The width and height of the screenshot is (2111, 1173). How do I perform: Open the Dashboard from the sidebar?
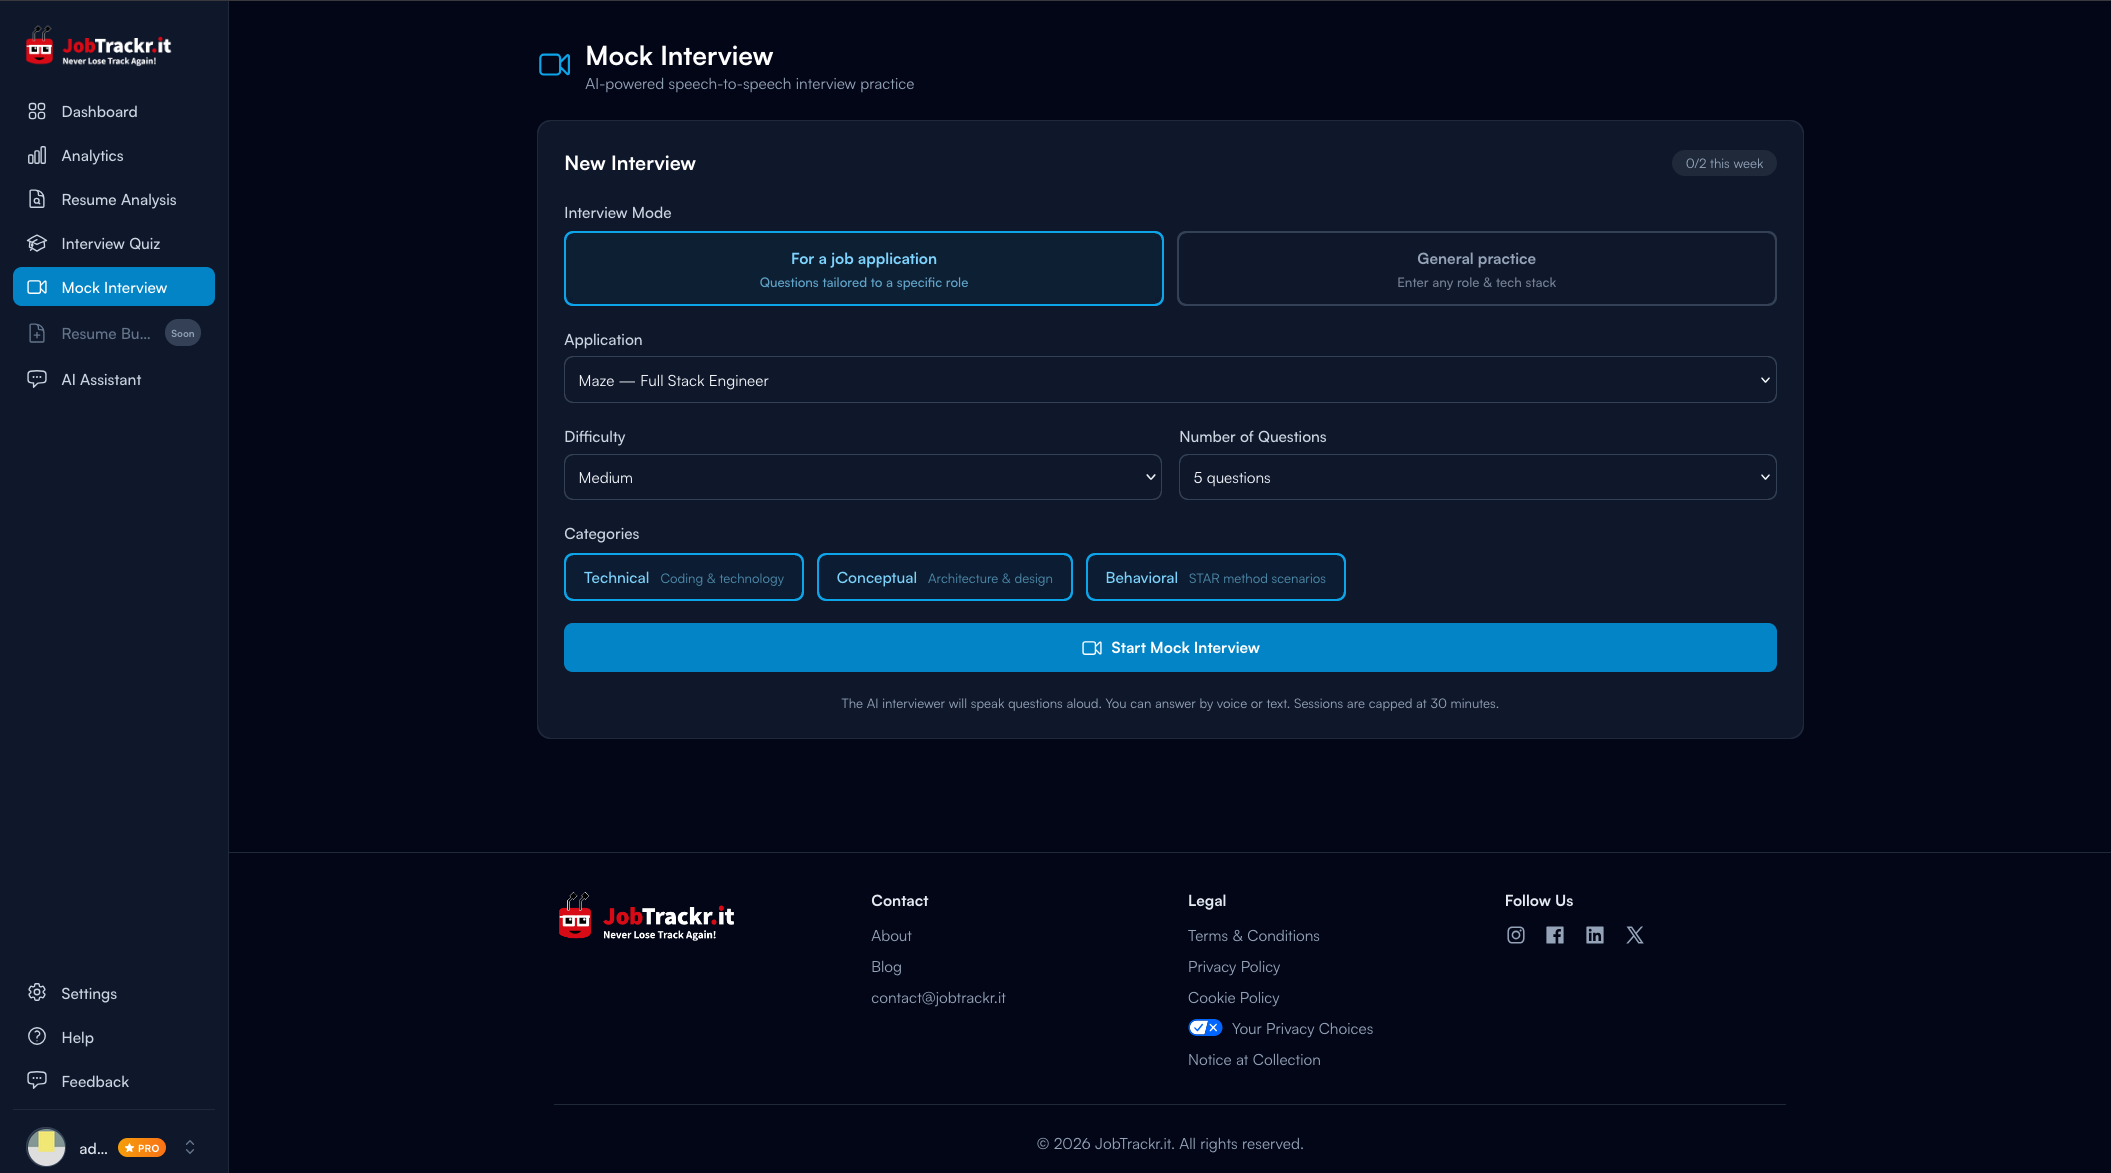pyautogui.click(x=99, y=111)
